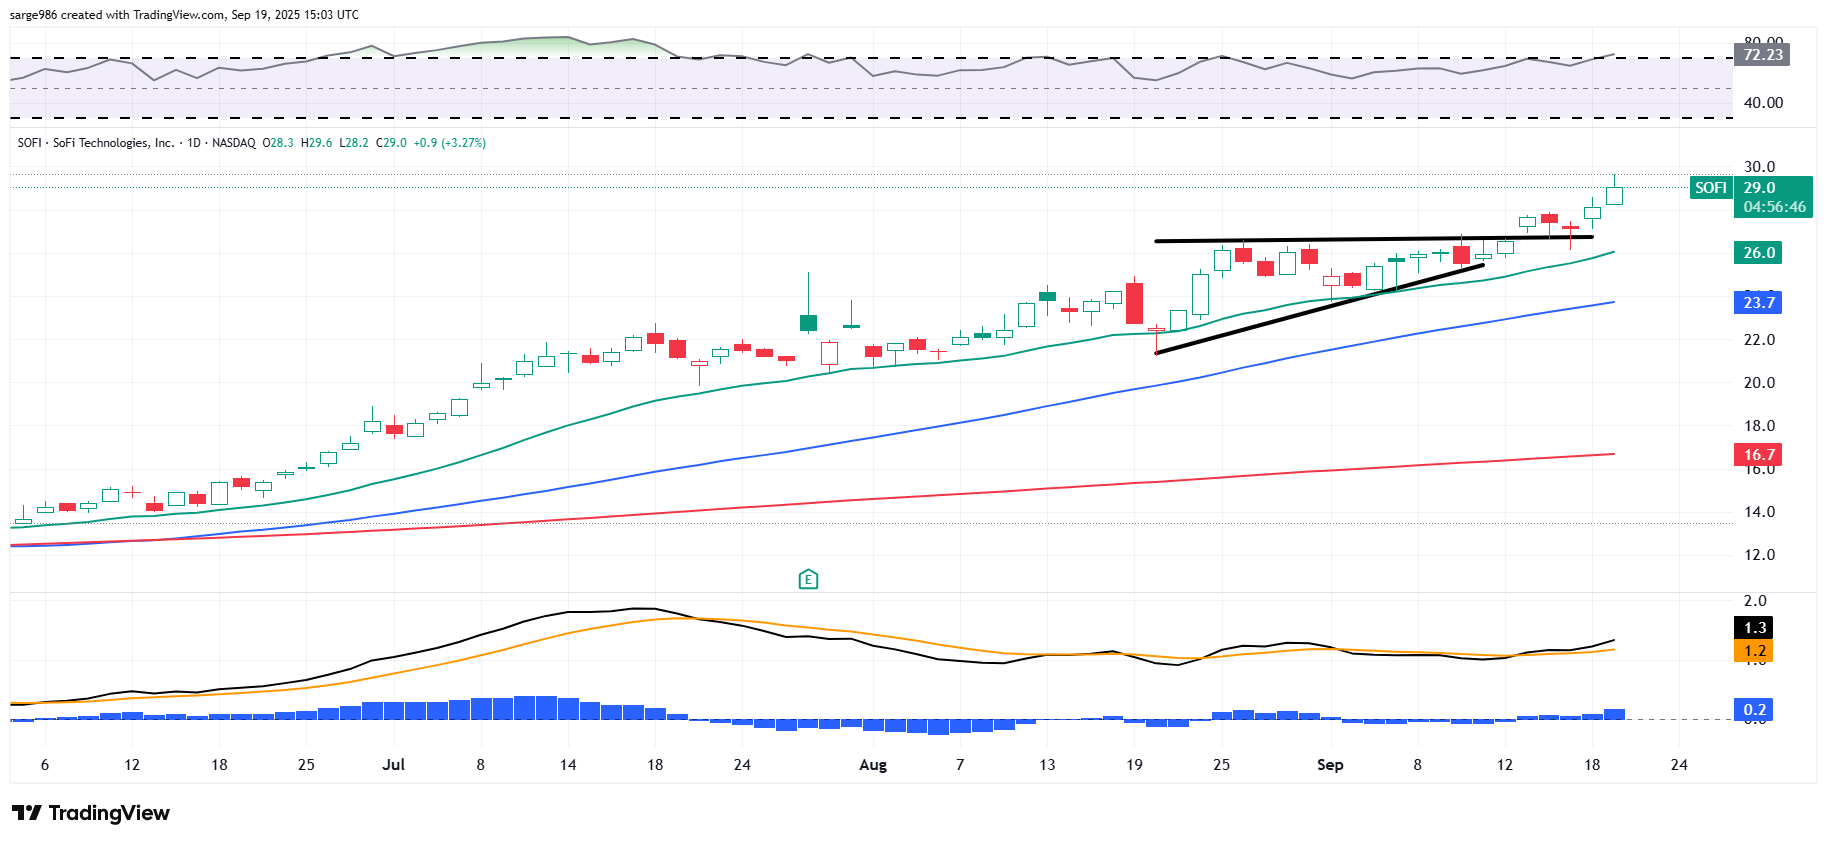Click the blue 23.7 moving average label
The image size is (1827, 843).
1758,303
